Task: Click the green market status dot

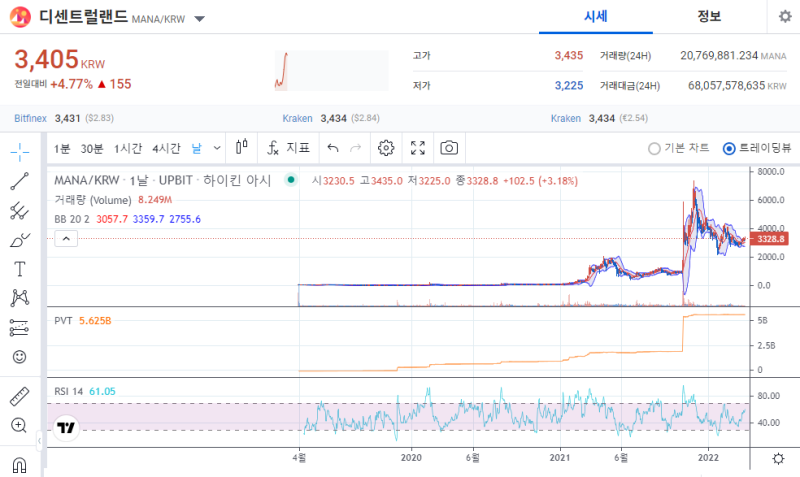Action: tap(291, 180)
